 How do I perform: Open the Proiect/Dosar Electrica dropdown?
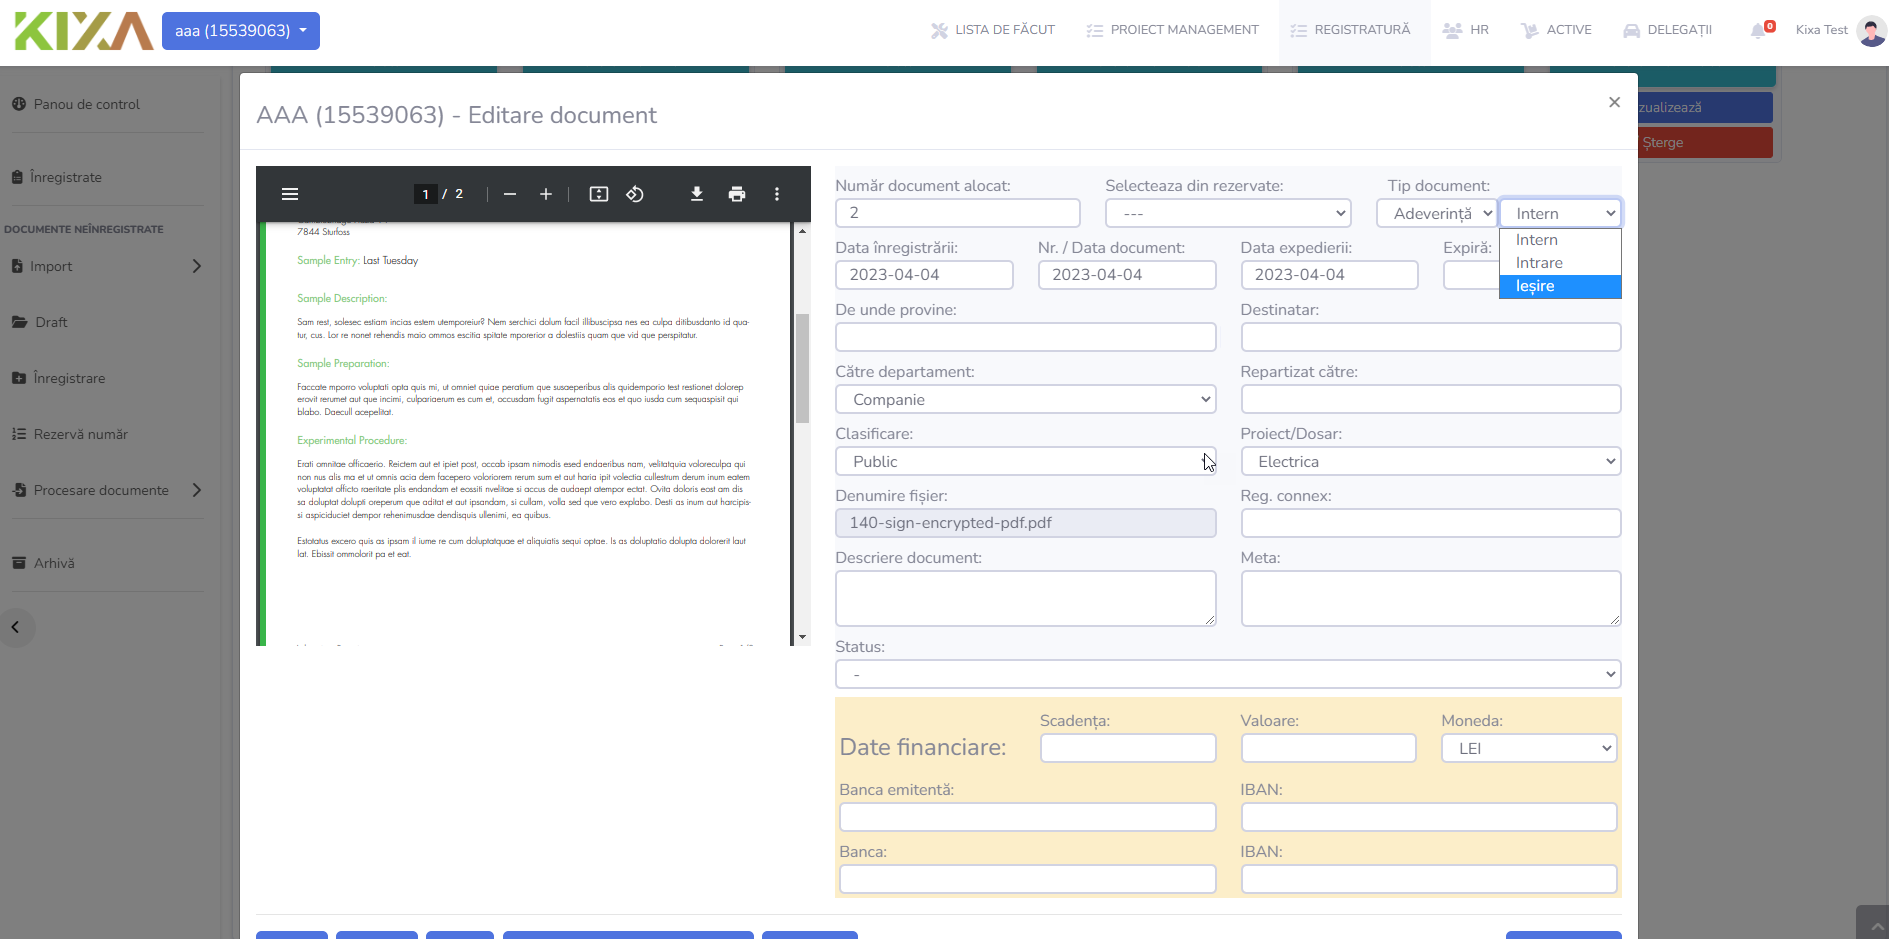pos(1430,462)
